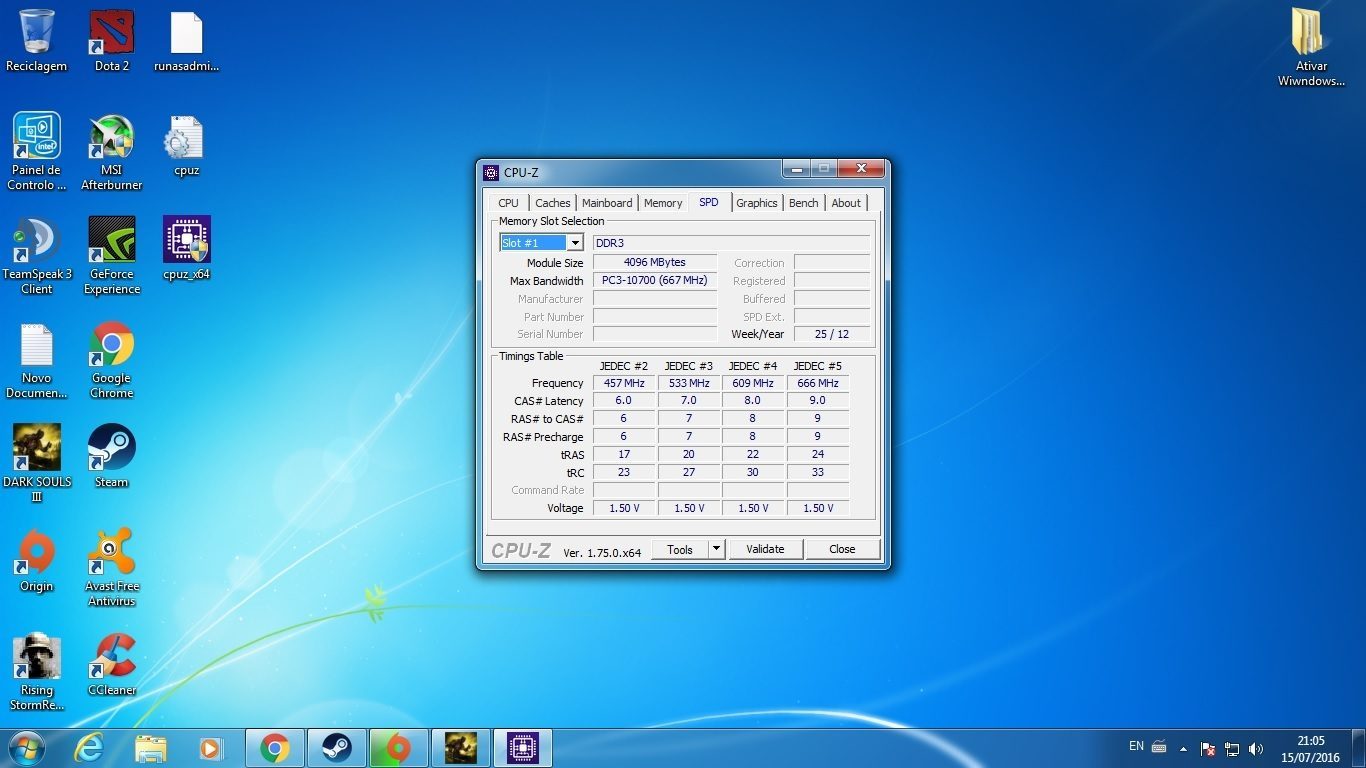
Task: Click the 457 MHz frequency cell
Action: tap(624, 383)
